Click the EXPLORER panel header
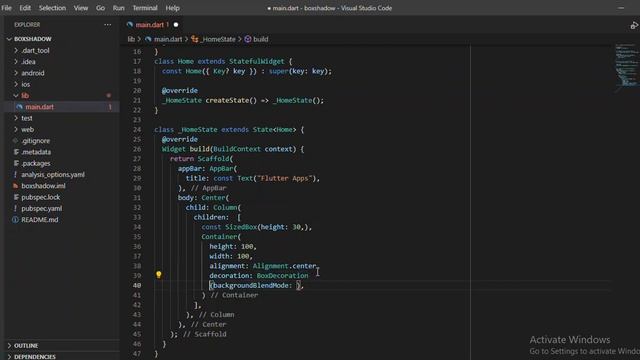640x360 pixels. 27,25
